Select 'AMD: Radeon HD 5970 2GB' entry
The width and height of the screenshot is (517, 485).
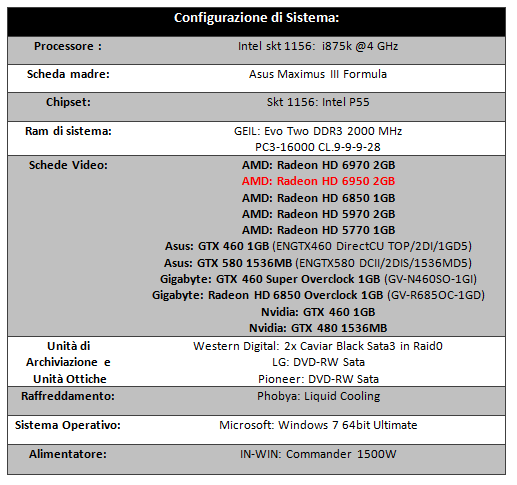pyautogui.click(x=318, y=214)
